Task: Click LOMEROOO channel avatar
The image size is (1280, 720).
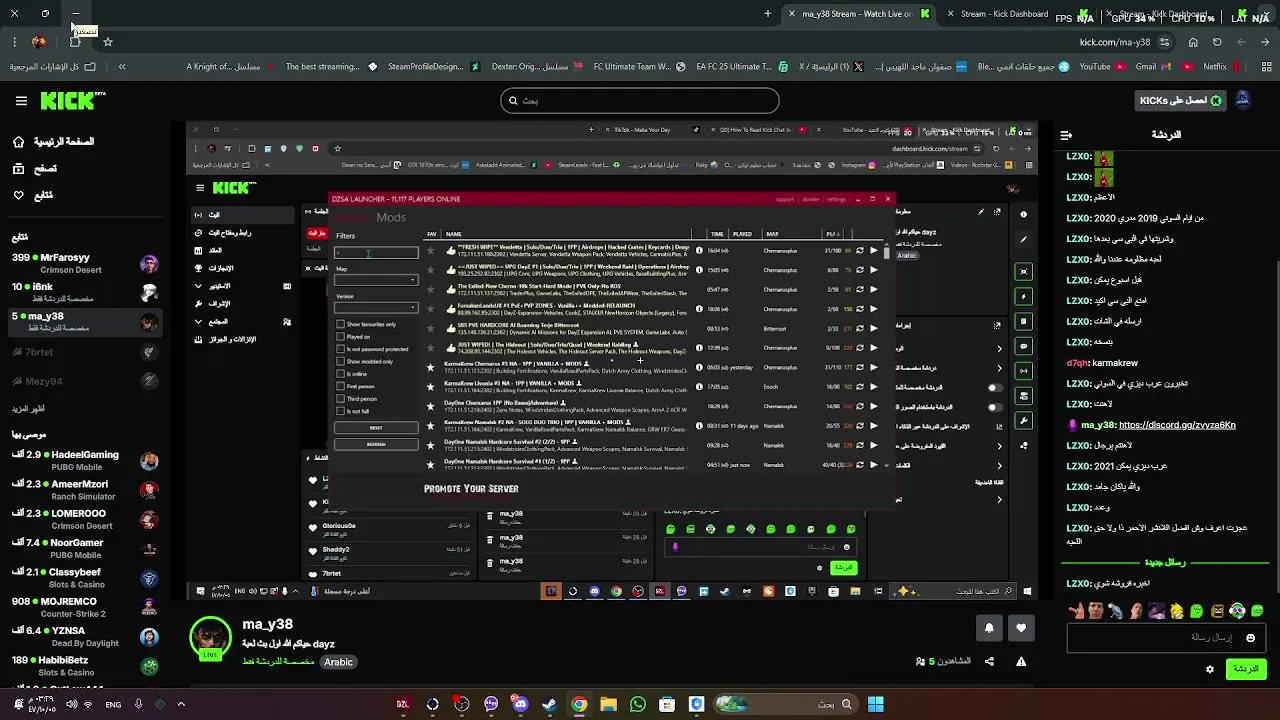Action: click(x=149, y=520)
